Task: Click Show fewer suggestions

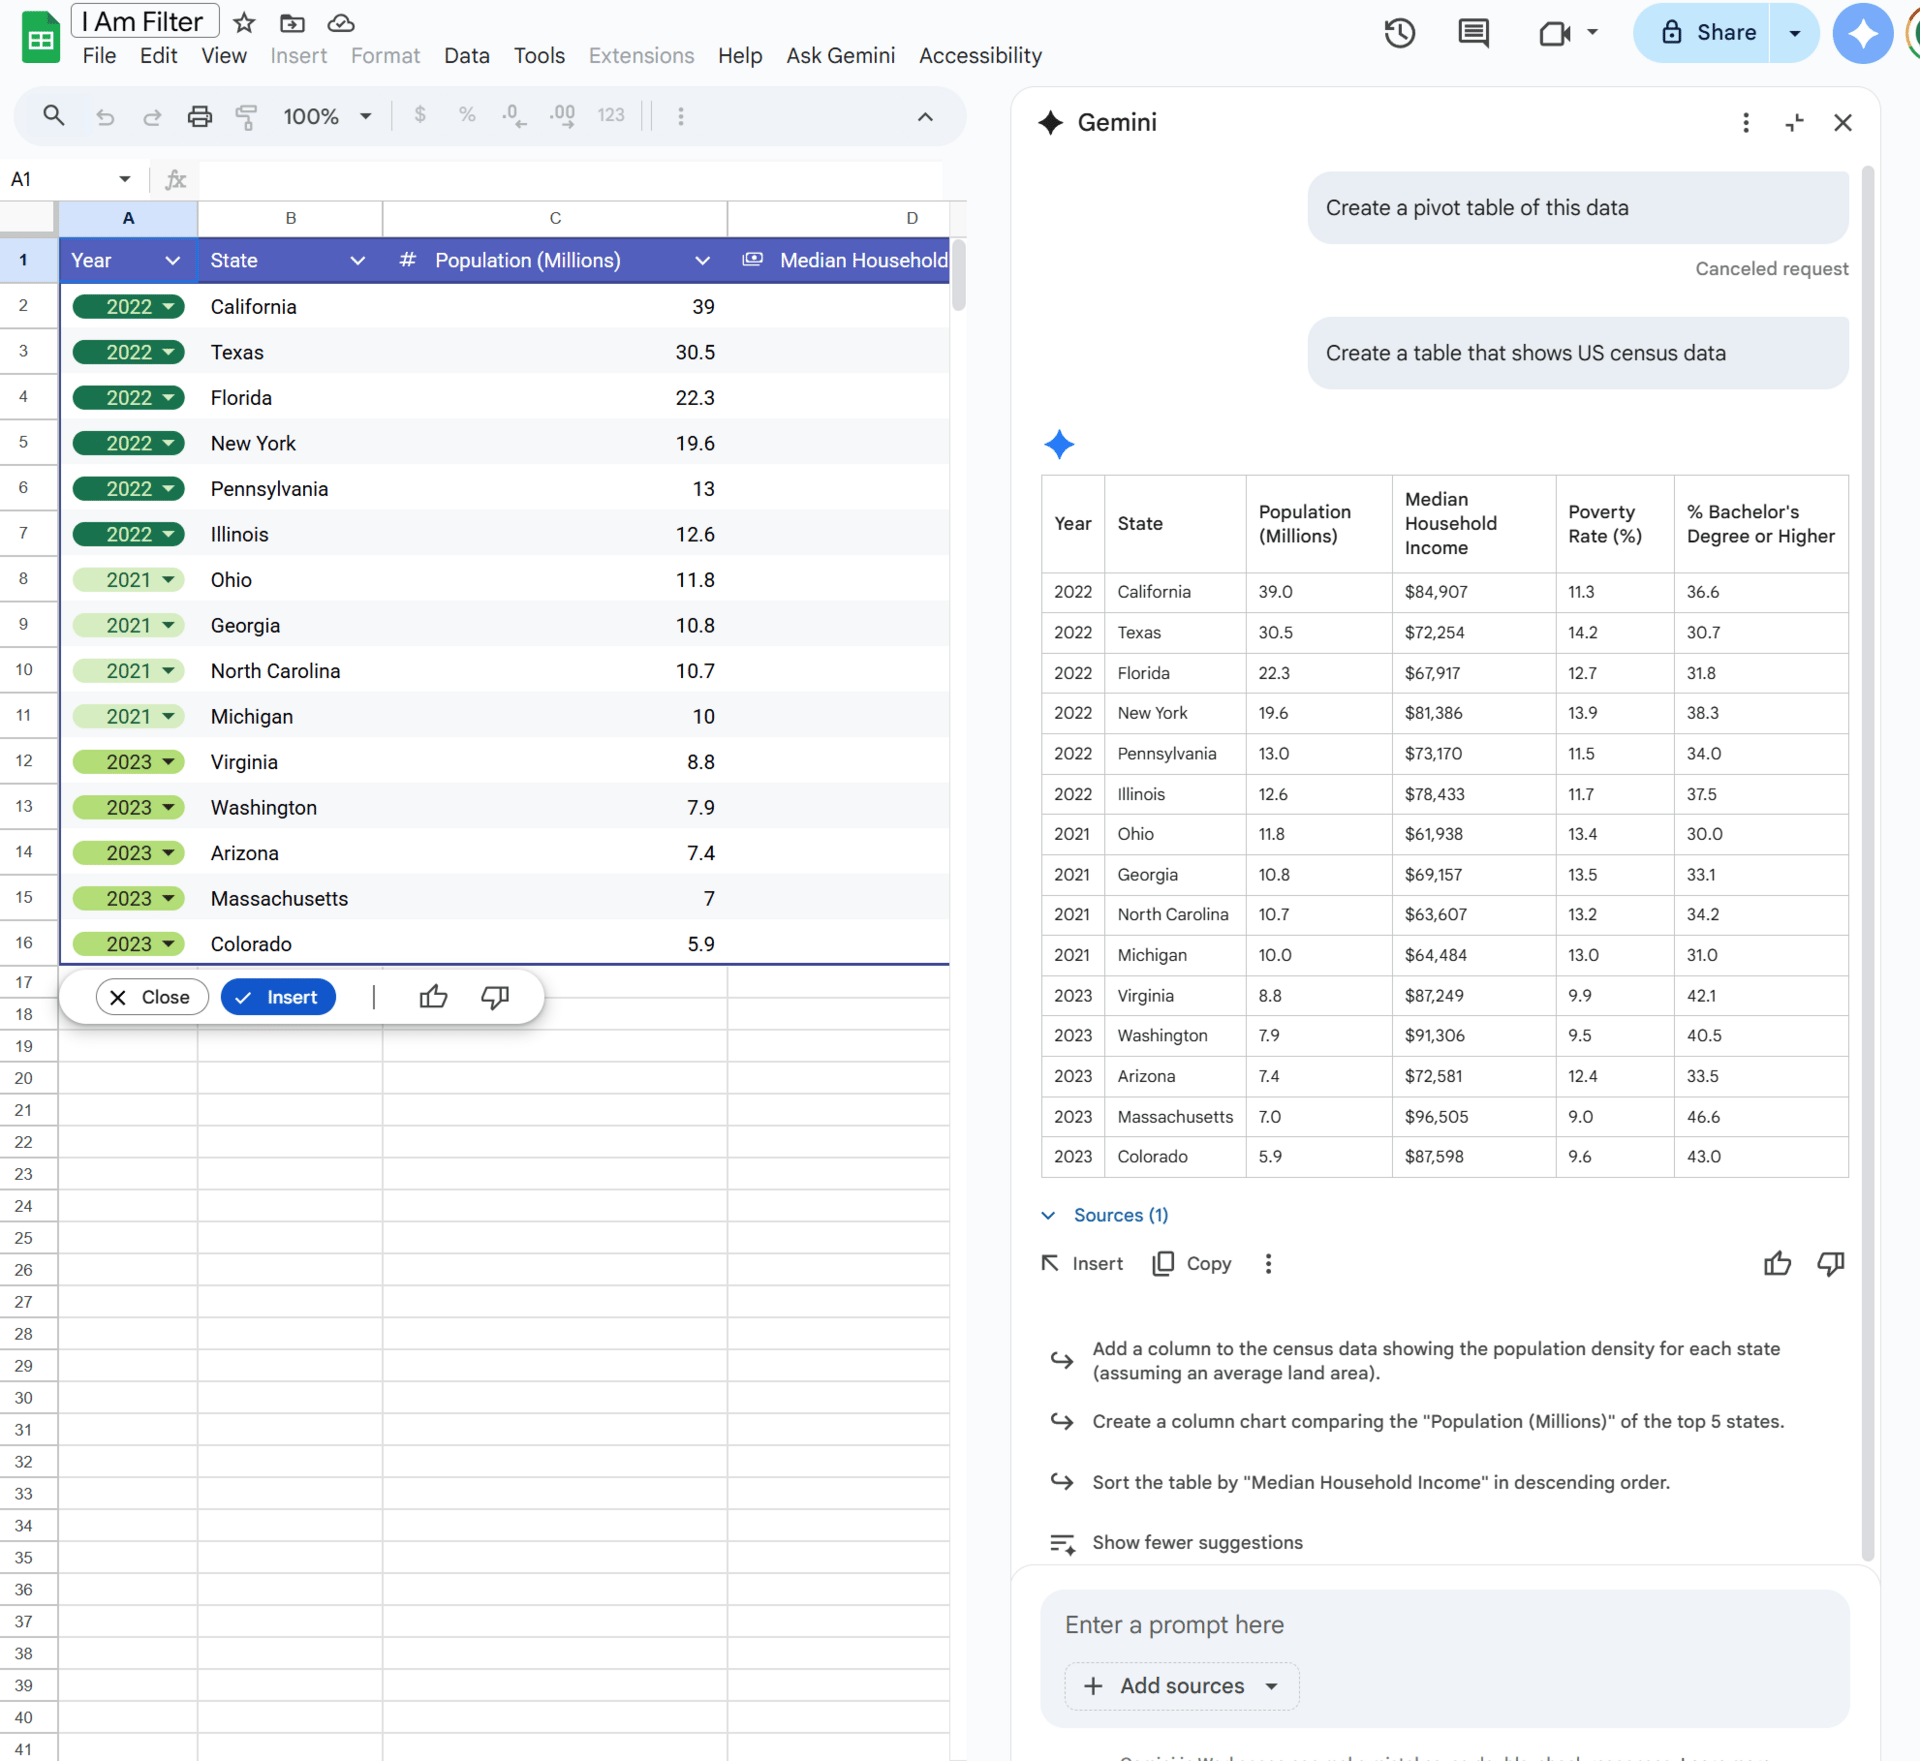Action: coord(1196,1542)
